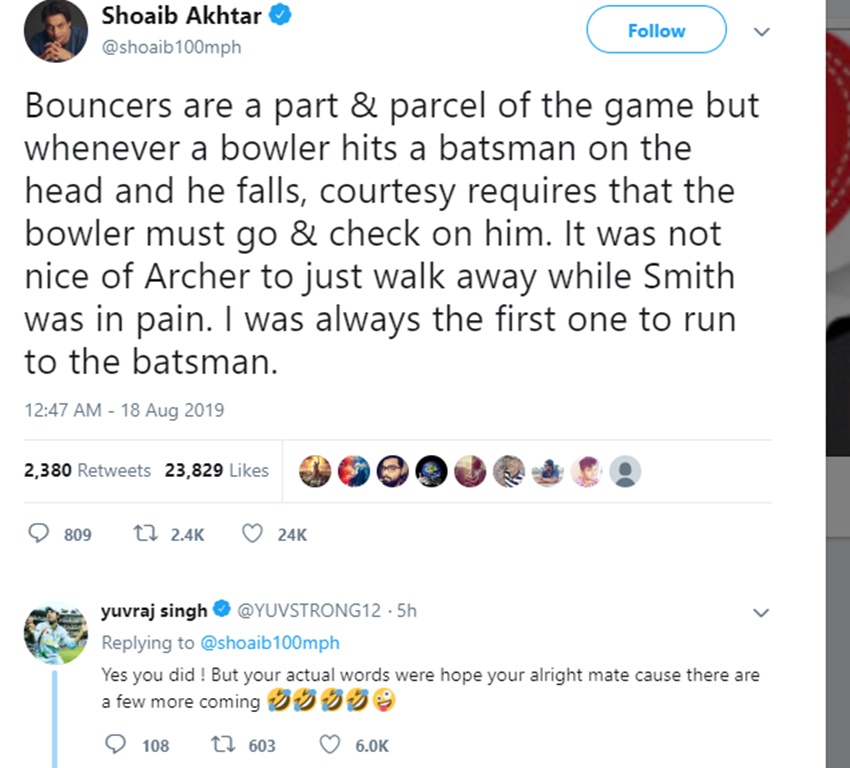Screen dimensions: 850x768
Task: Click Shoaib Akhtar's verified badge
Action: pos(282,17)
